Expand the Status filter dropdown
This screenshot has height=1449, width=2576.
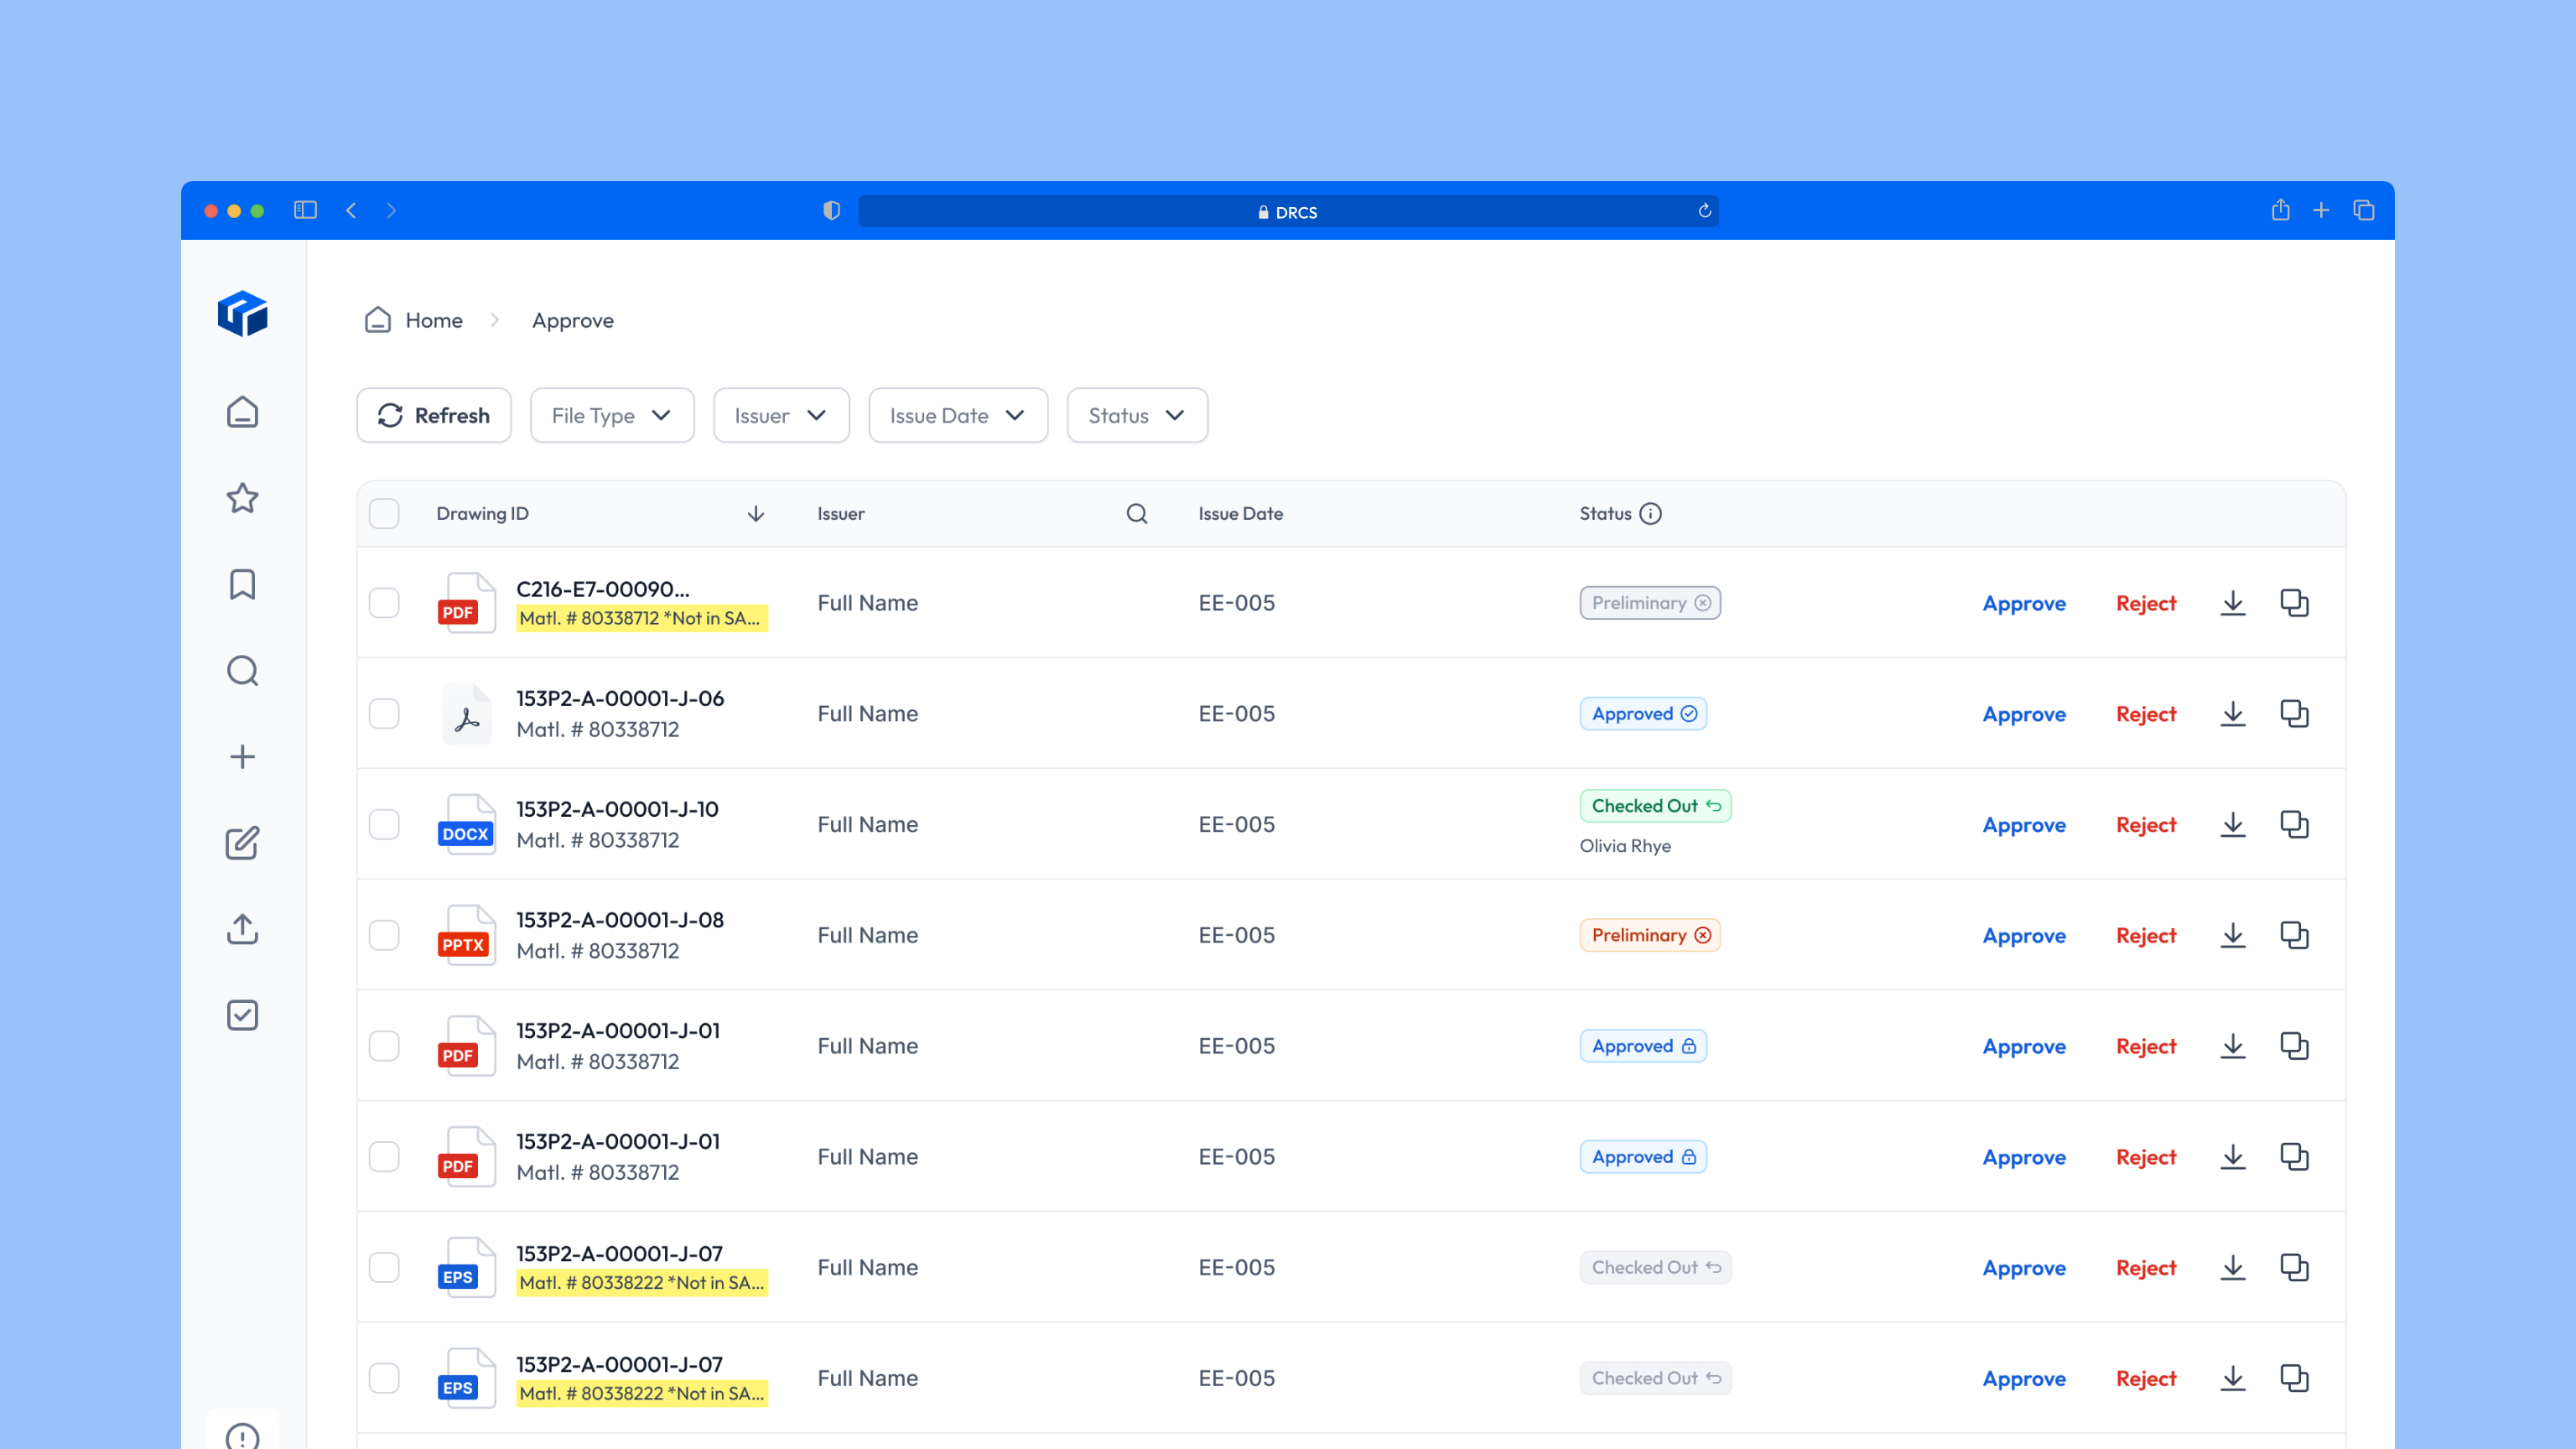click(1137, 416)
